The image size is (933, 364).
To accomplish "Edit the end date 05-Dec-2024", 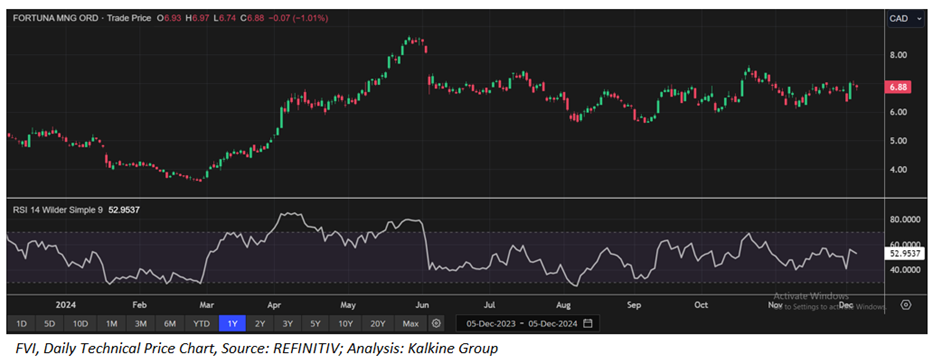I will coord(554,324).
